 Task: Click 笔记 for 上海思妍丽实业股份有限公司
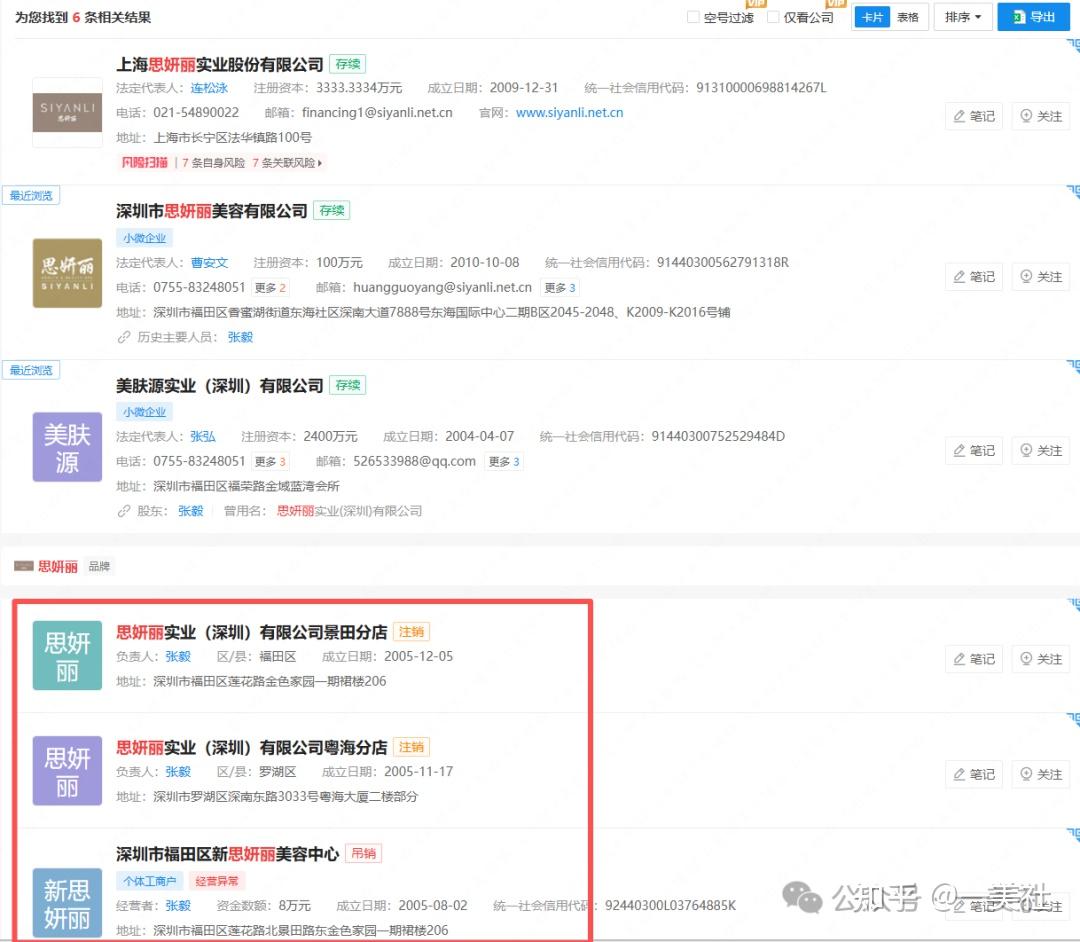(974, 116)
